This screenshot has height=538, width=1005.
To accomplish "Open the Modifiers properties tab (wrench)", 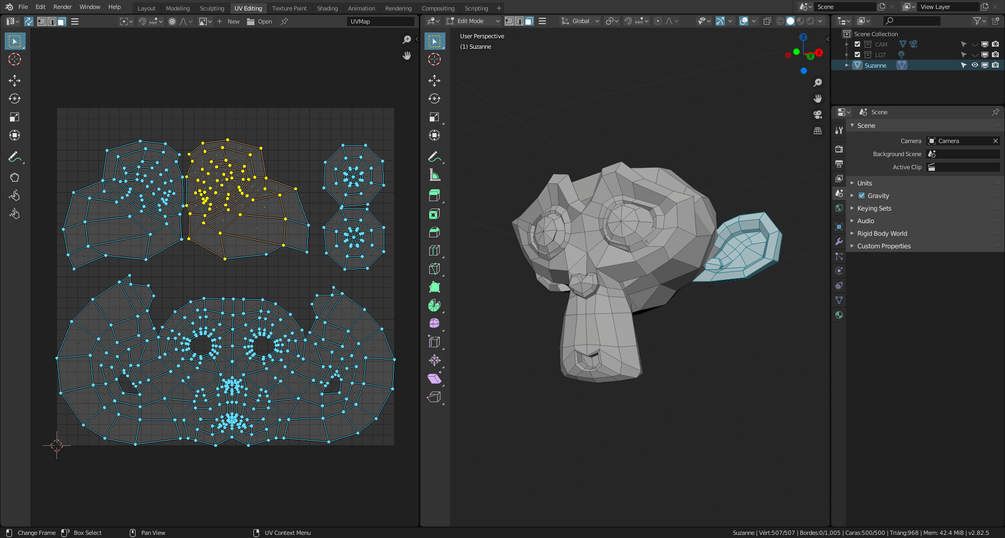I will (x=839, y=241).
